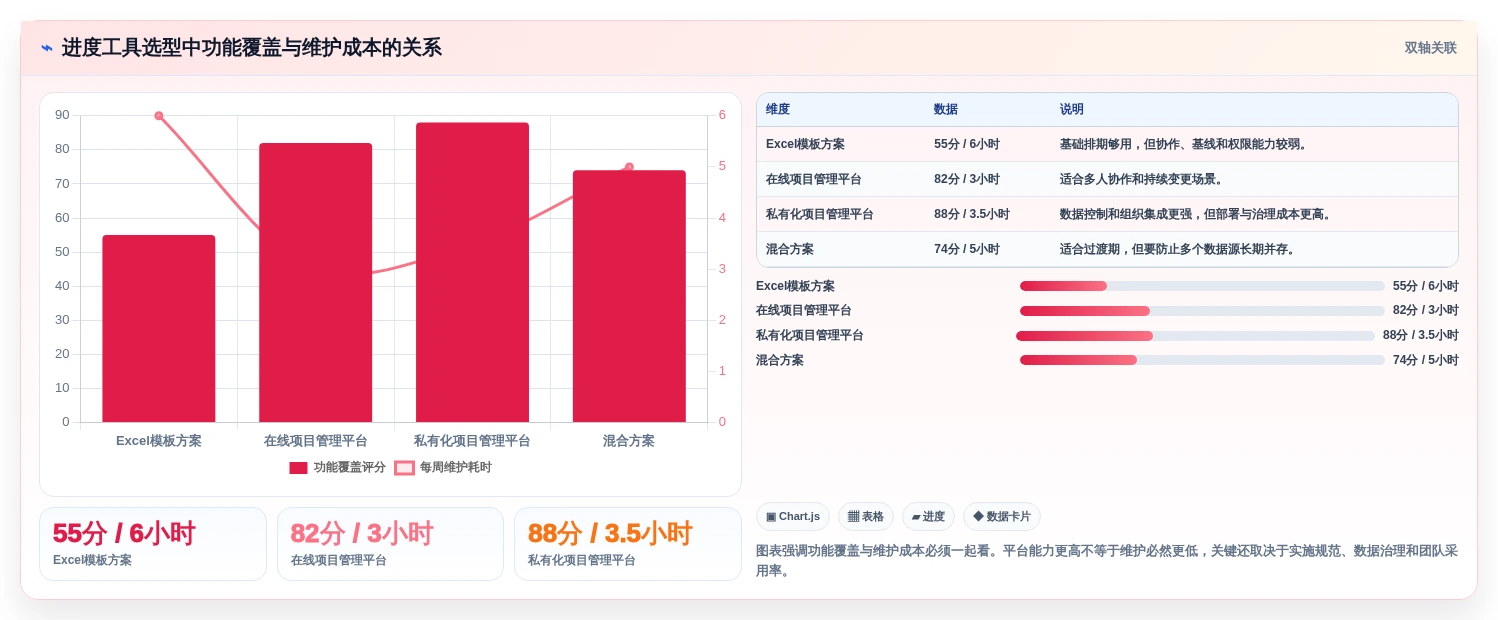1498x620 pixels.
Task: Click the lightning icon beside the title
Action: 46,48
